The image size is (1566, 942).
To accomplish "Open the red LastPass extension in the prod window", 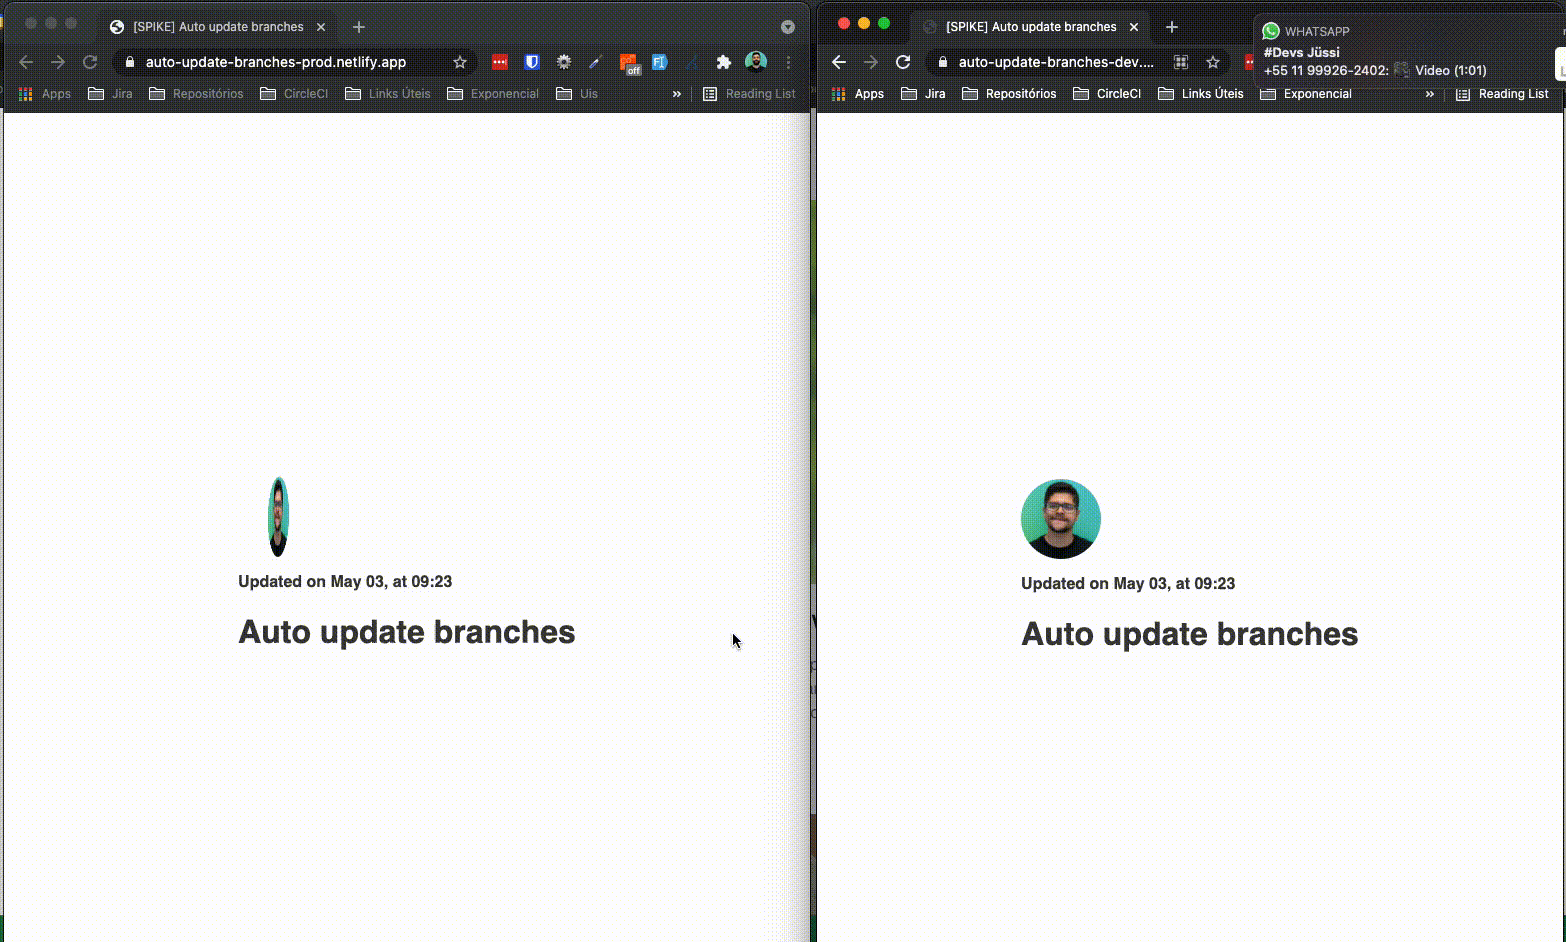I will [x=500, y=62].
